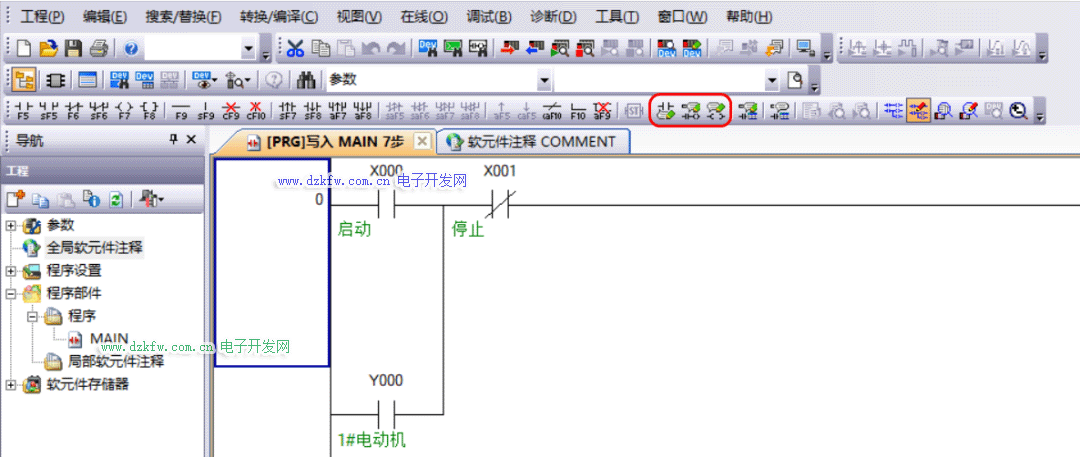Viewport: 1080px width, 457px height.
Task: Insert normally open contact (F5)
Action: (25, 111)
